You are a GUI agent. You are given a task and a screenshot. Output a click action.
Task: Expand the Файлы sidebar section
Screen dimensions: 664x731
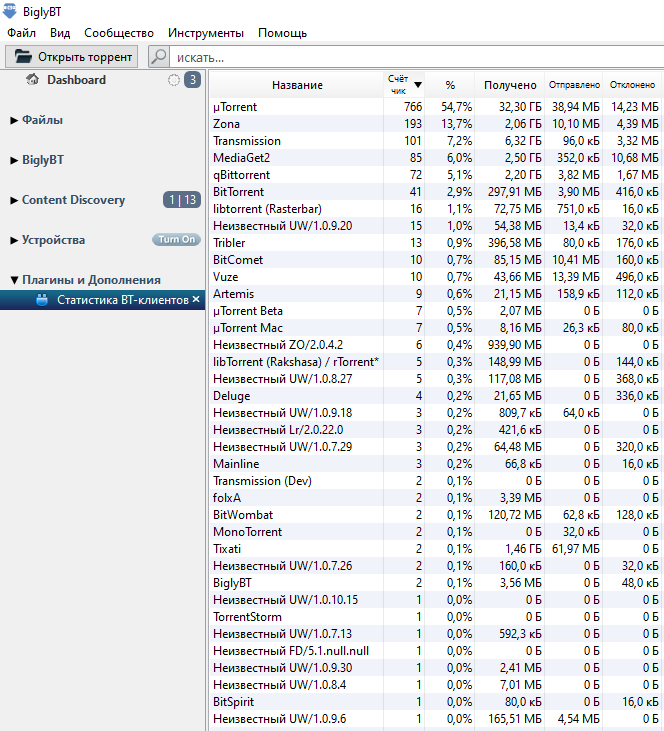click(x=14, y=120)
